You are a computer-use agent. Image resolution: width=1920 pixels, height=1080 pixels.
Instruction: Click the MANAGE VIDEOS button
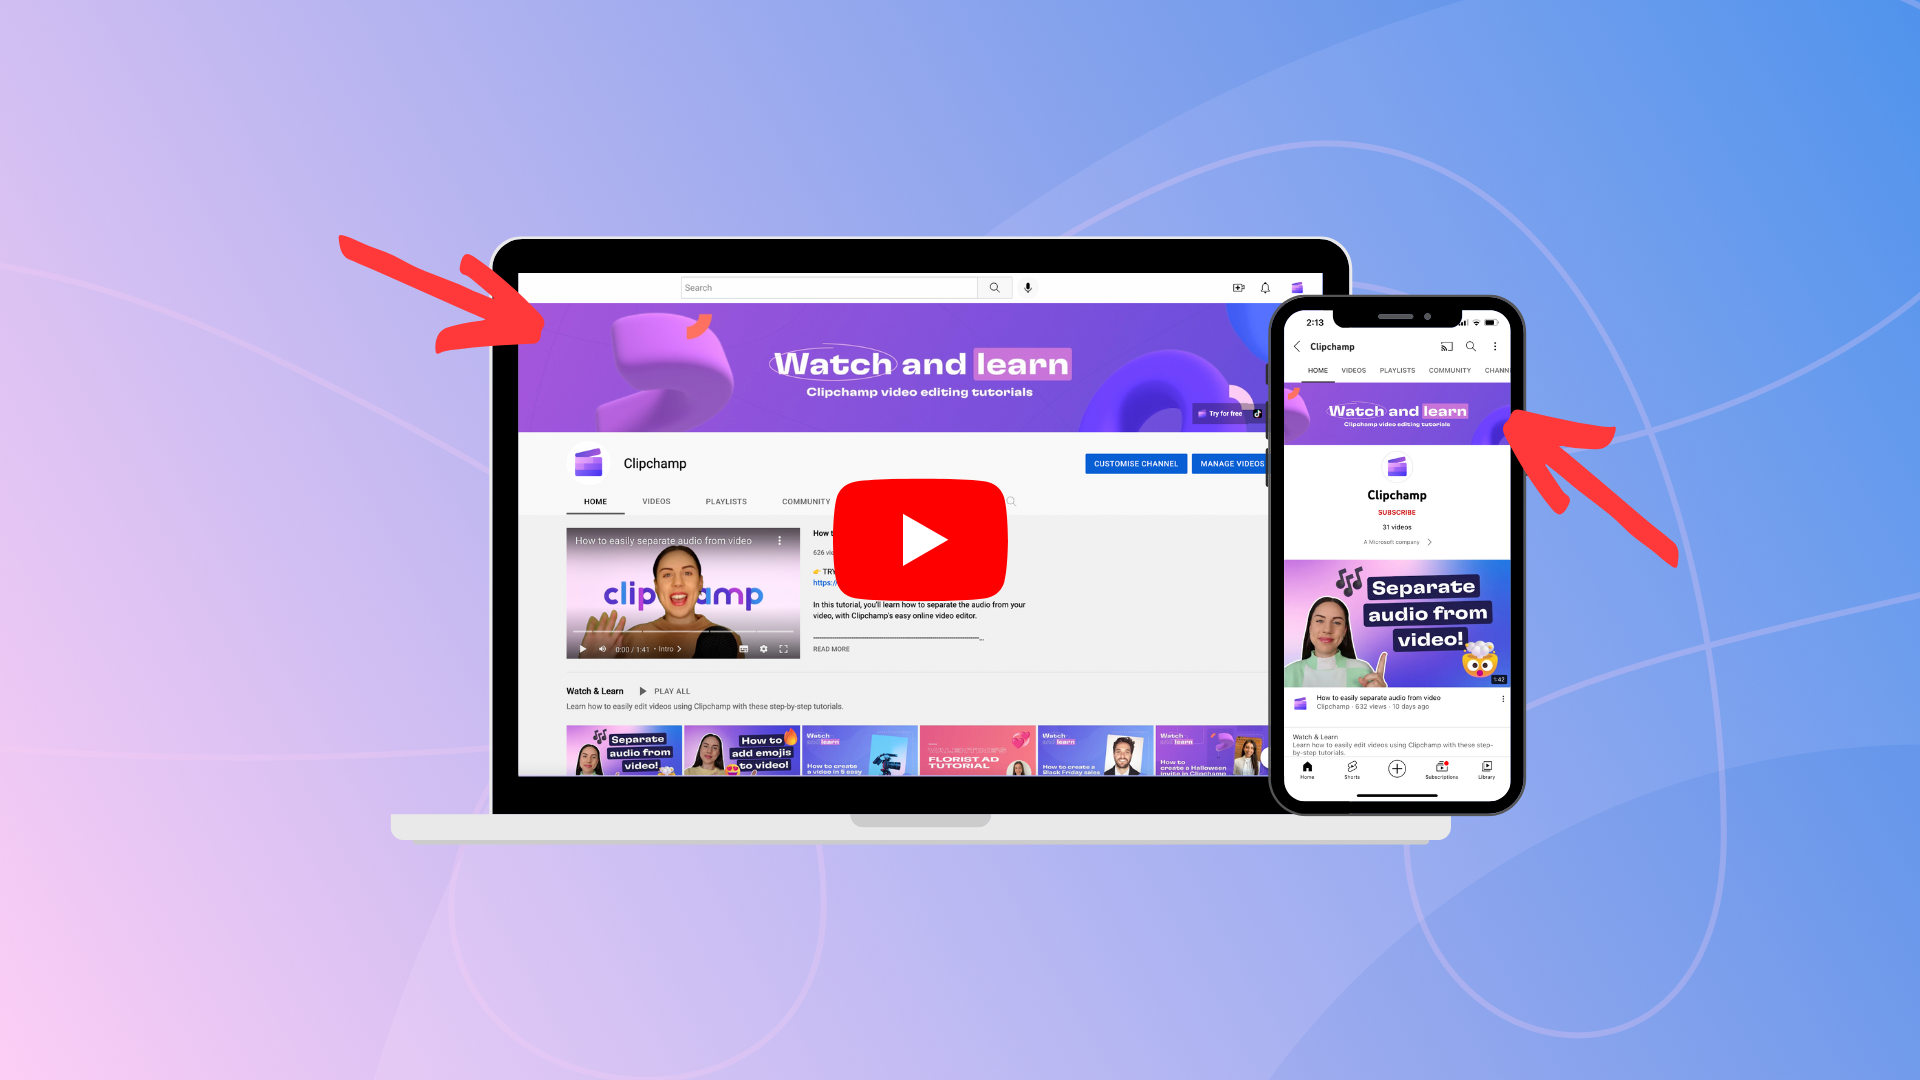click(1232, 463)
